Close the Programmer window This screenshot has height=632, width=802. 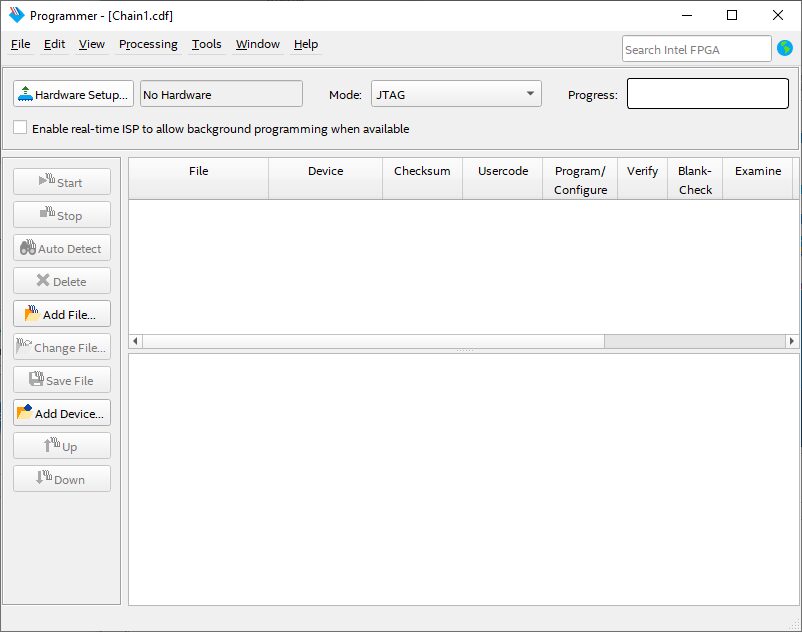778,15
